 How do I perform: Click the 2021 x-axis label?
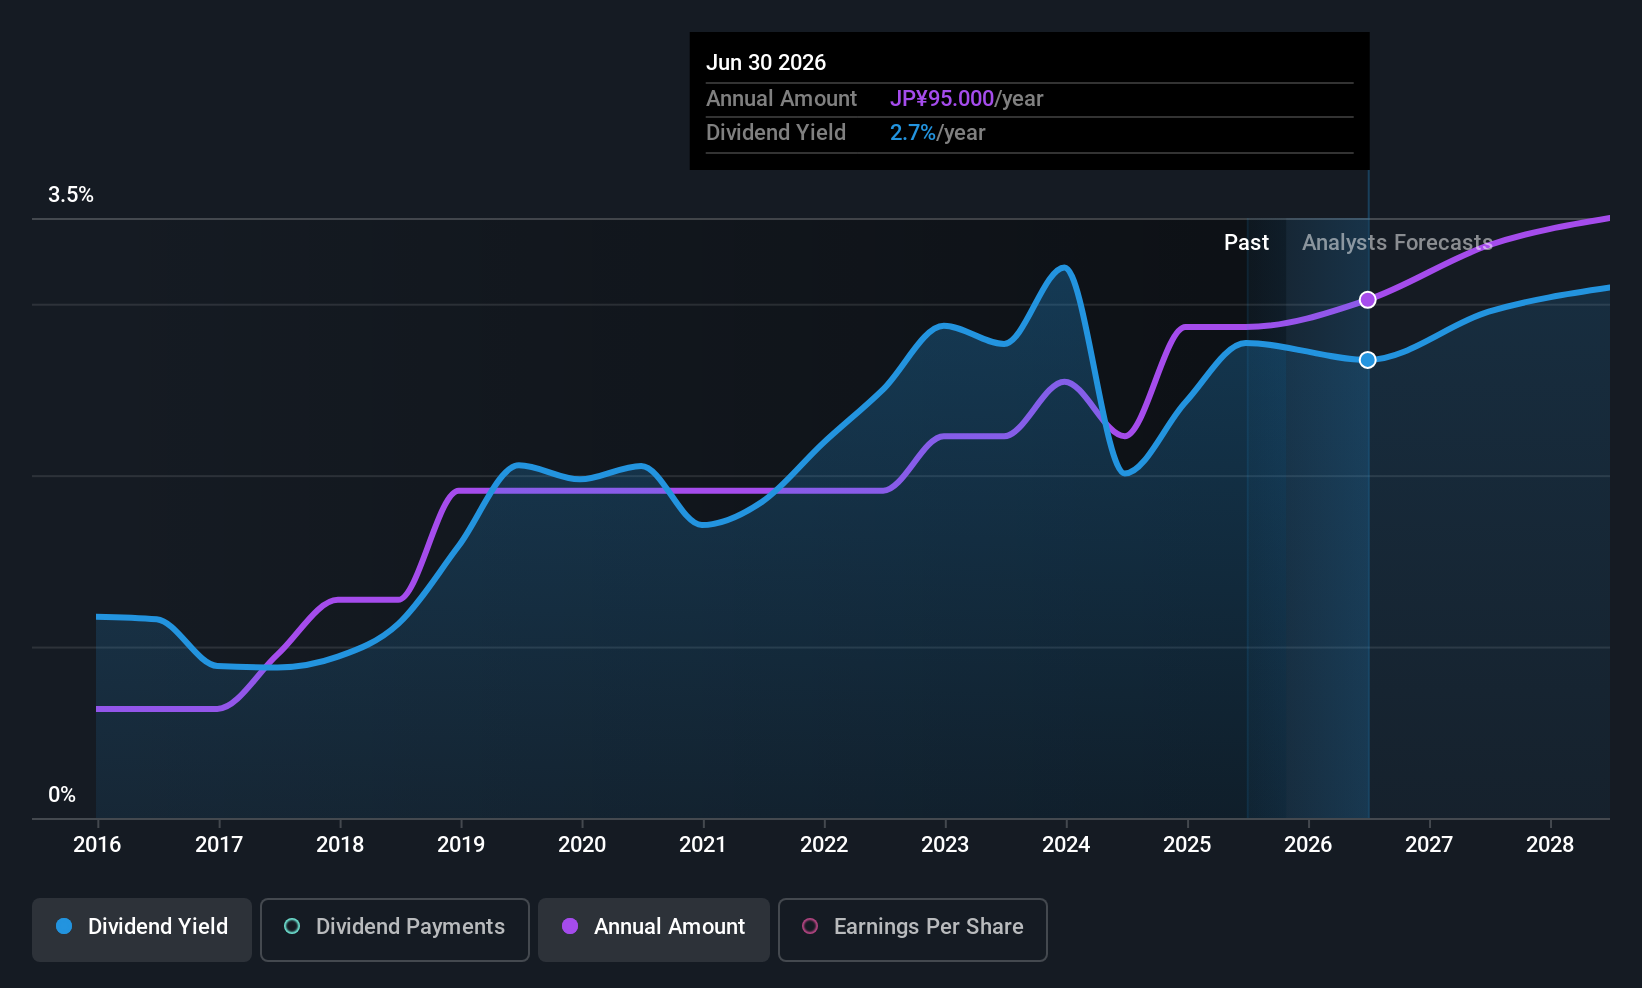pos(703,845)
